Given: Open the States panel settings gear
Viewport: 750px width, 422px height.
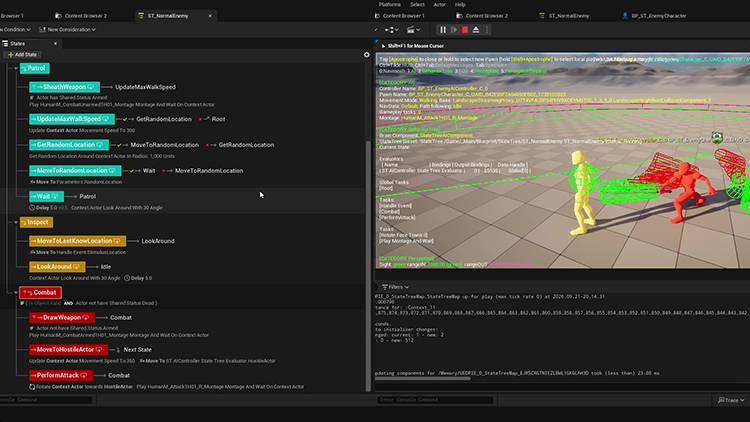Looking at the screenshot, I should pyautogui.click(x=367, y=55).
